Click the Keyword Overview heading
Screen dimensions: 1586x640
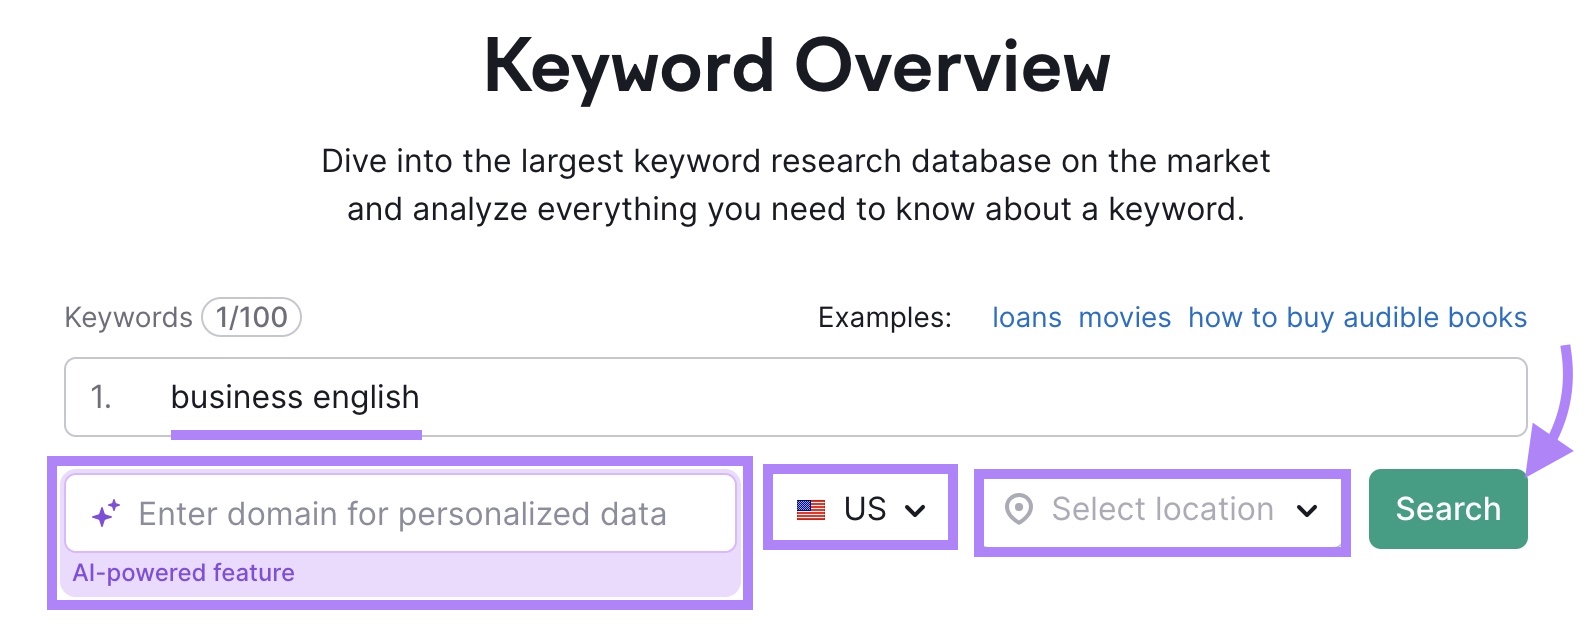coord(793,64)
